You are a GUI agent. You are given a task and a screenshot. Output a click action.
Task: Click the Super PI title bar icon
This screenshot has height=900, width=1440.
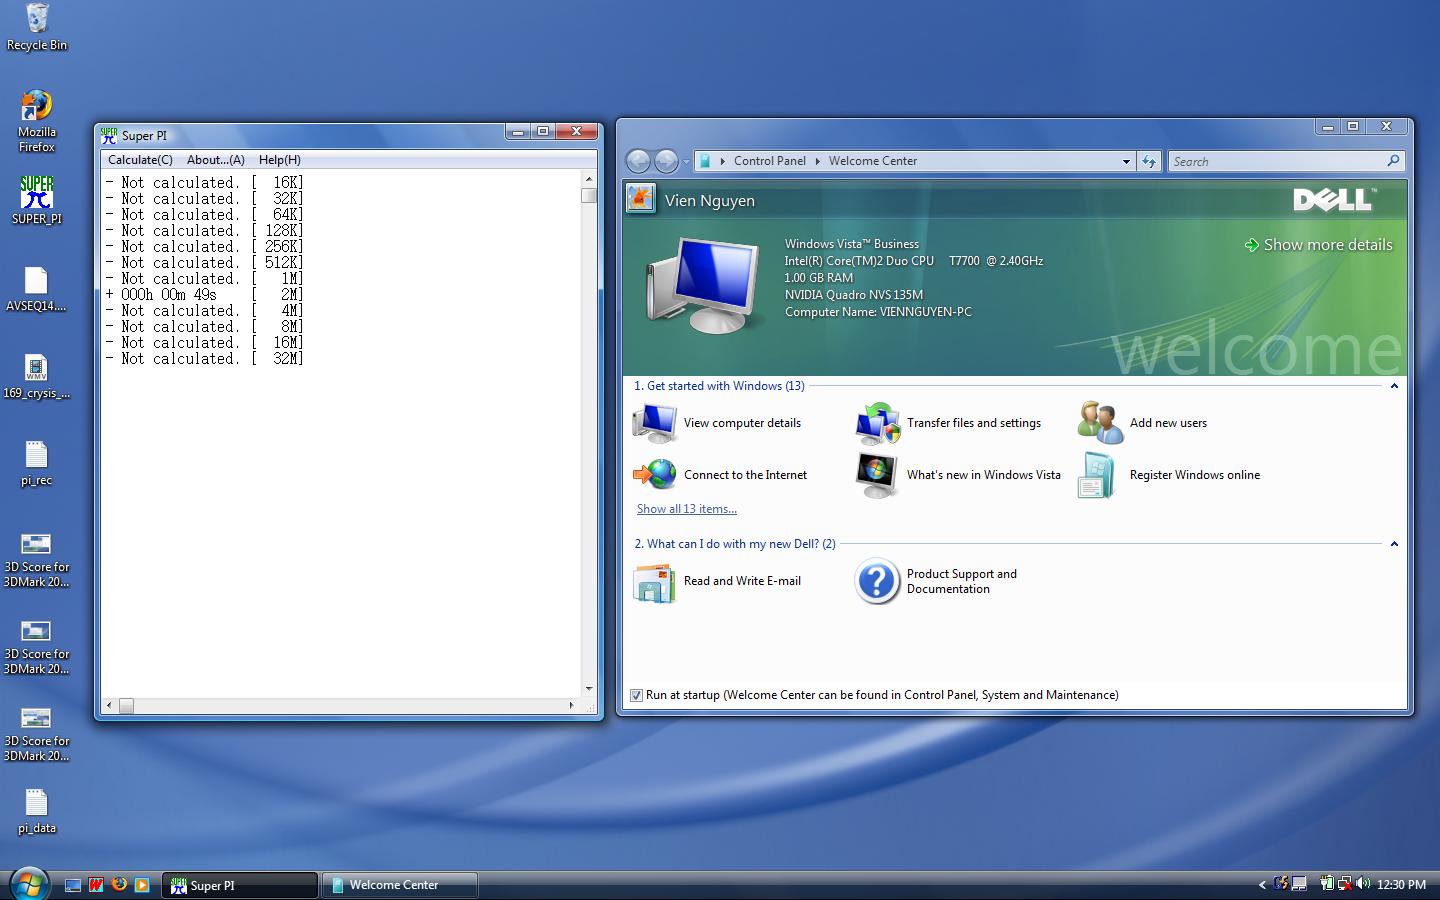(109, 135)
